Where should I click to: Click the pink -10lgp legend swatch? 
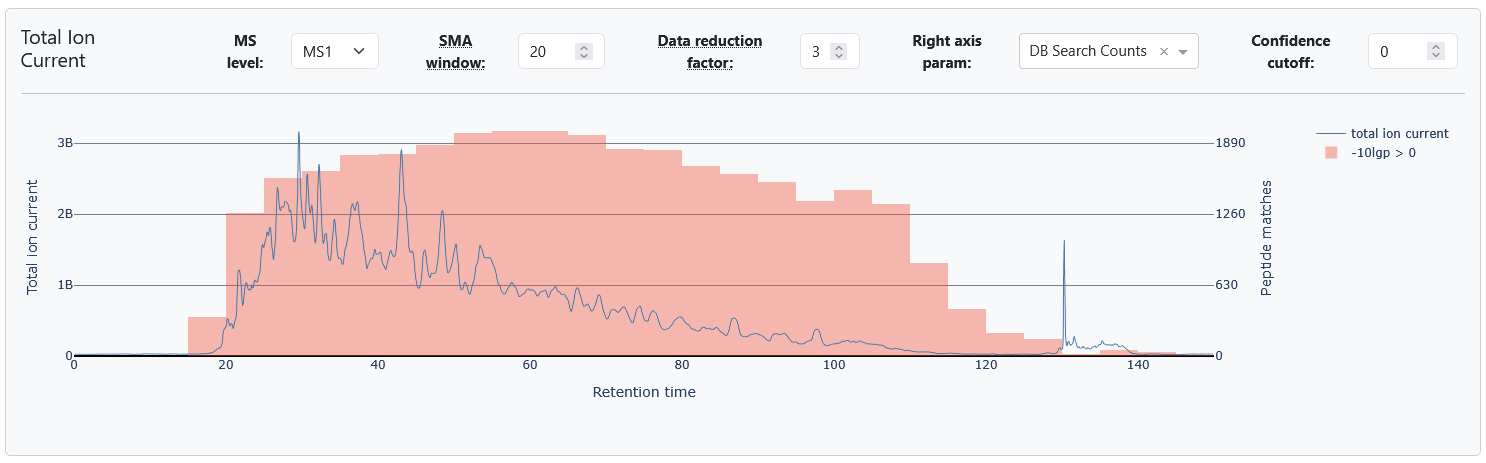[1331, 153]
